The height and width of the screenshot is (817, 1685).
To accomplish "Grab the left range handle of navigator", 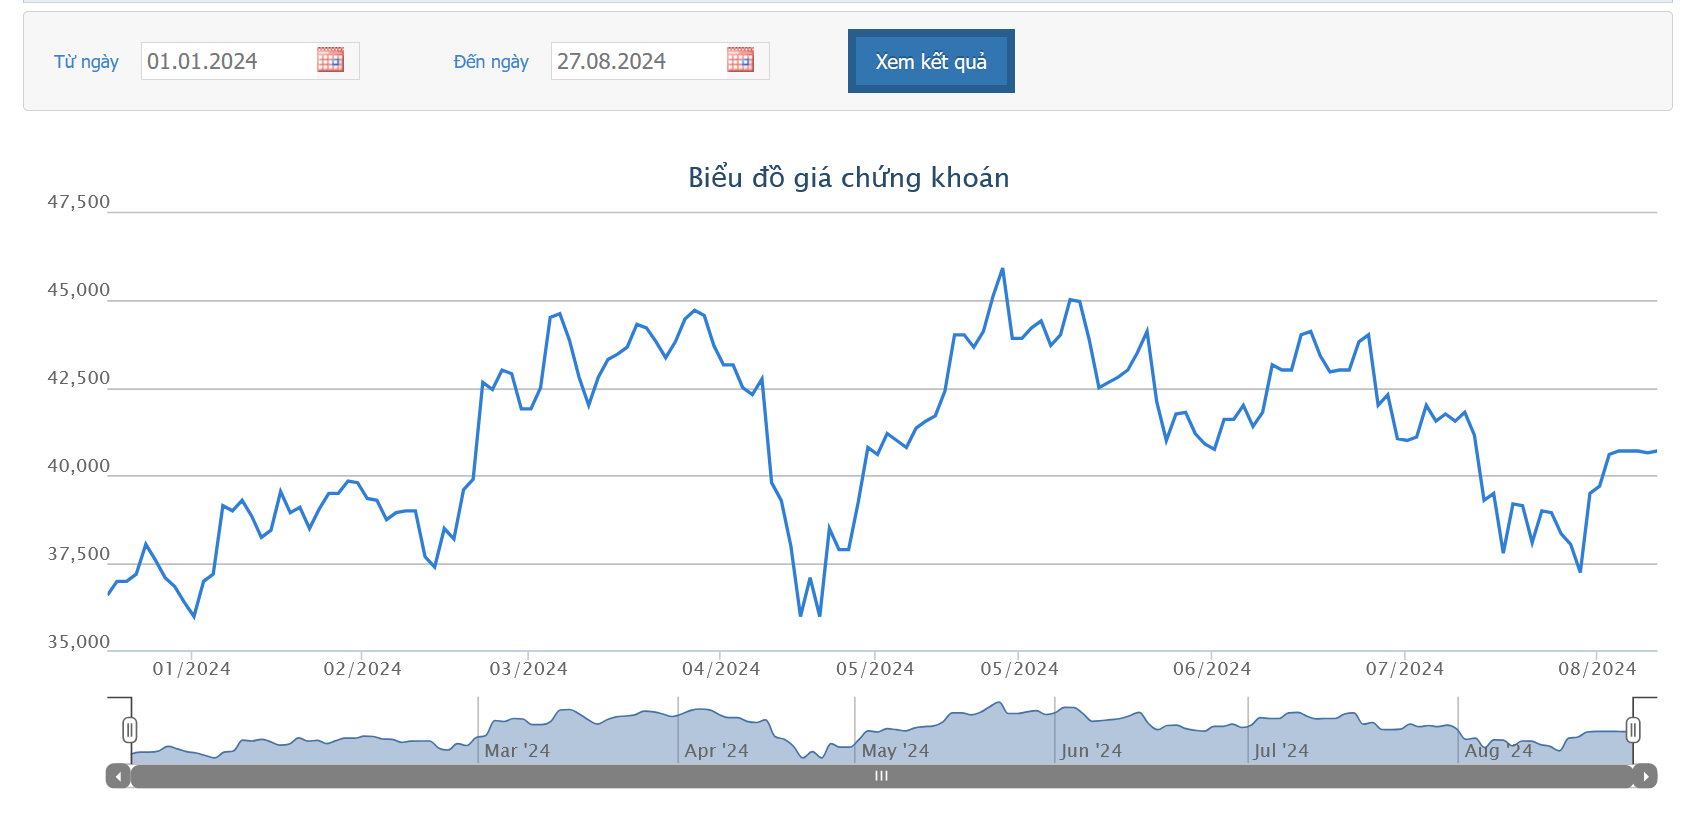I will [130, 730].
